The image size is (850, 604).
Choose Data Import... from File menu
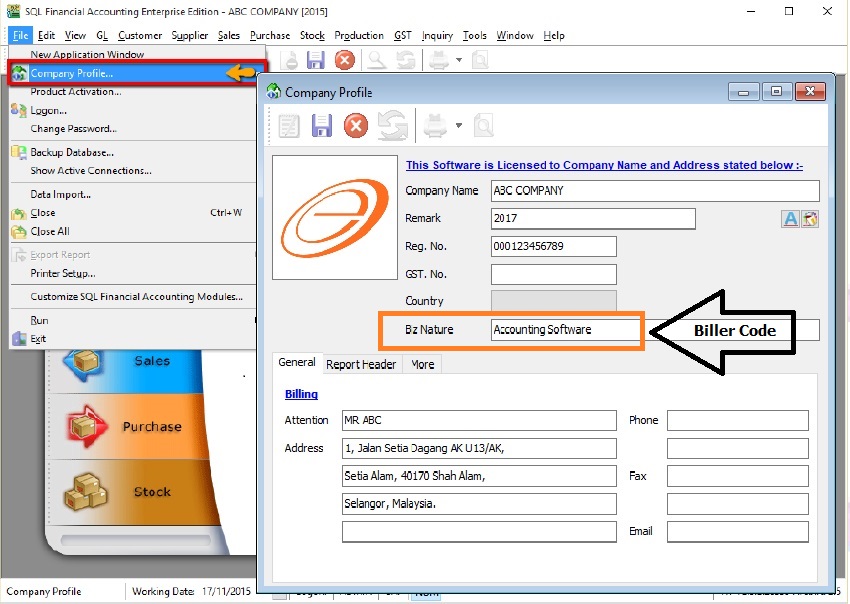point(132,194)
